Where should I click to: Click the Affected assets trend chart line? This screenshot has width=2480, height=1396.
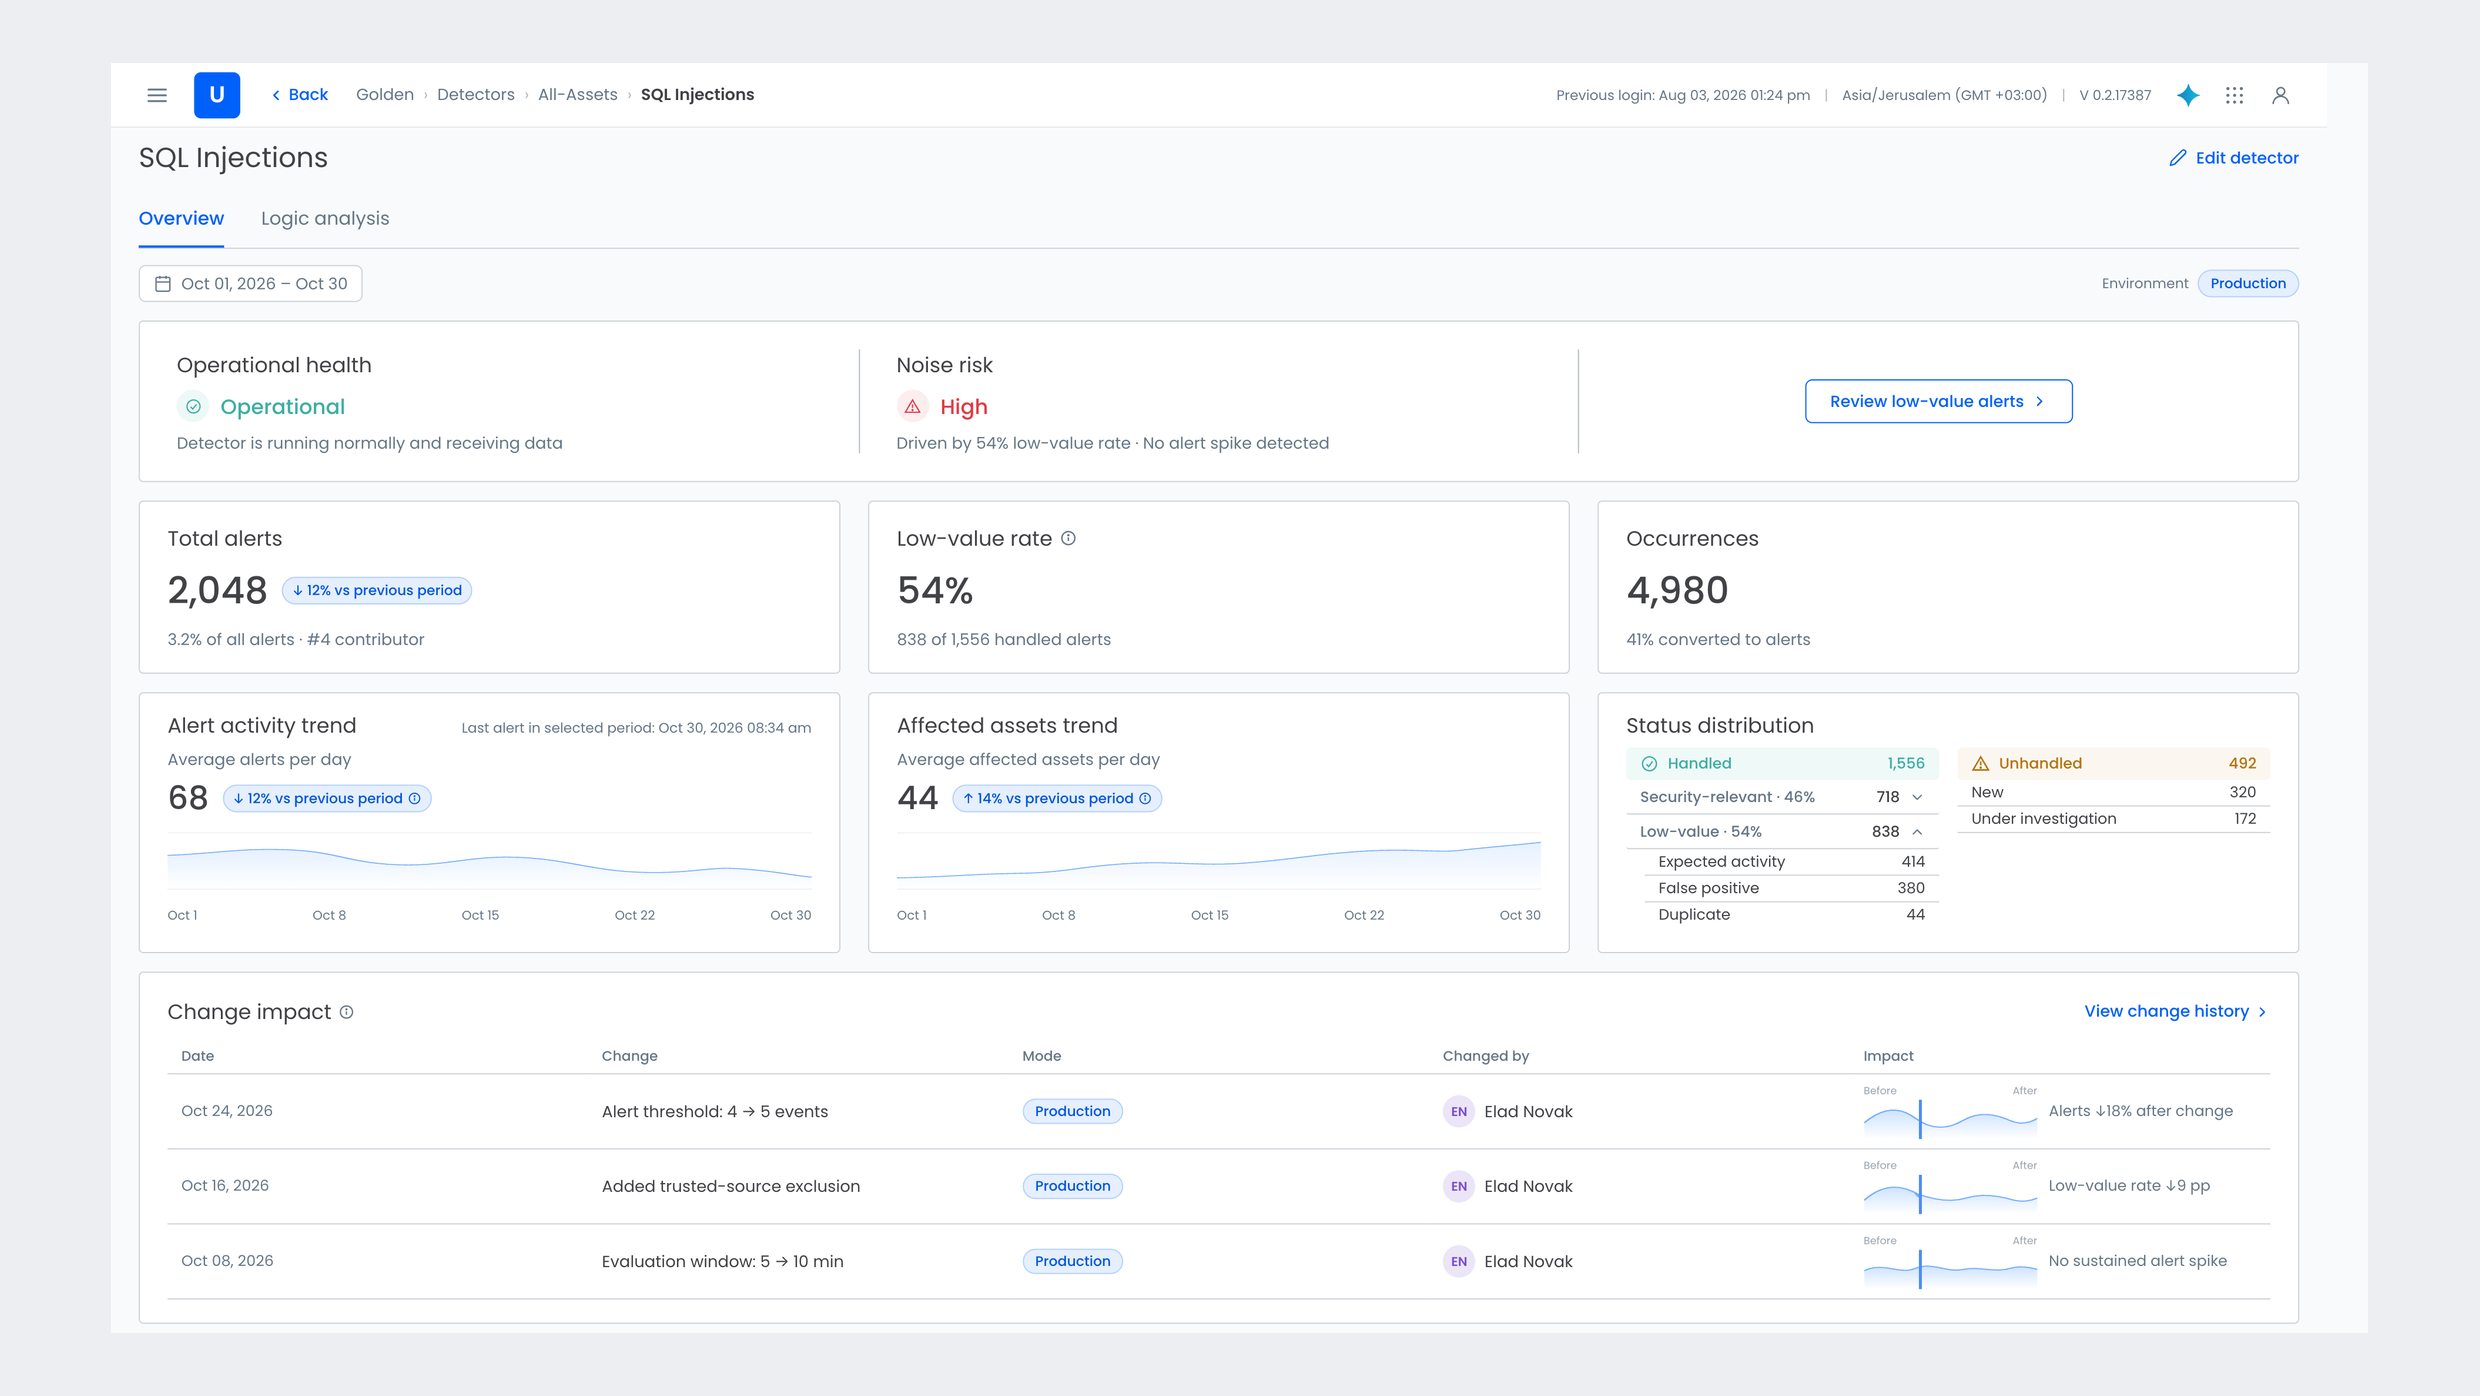pos(1219,861)
